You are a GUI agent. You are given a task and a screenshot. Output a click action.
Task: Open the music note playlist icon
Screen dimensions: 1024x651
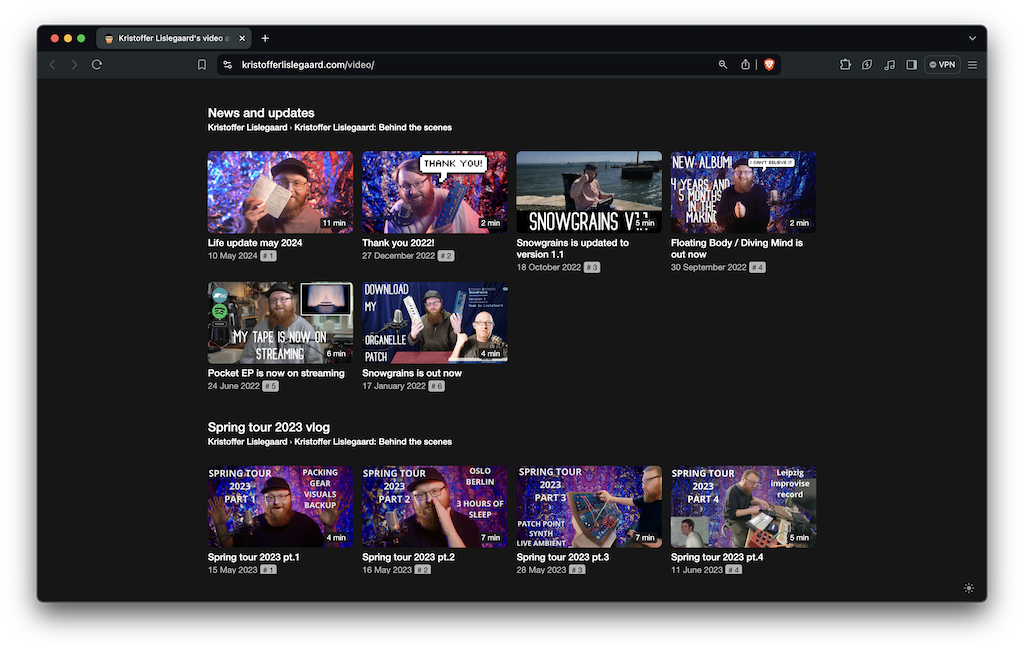889,64
